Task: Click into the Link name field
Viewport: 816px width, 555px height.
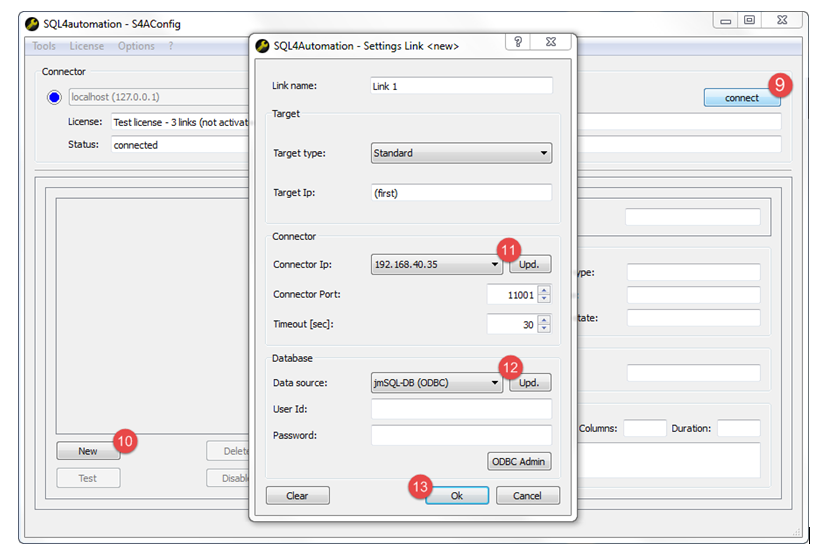Action: (x=460, y=86)
